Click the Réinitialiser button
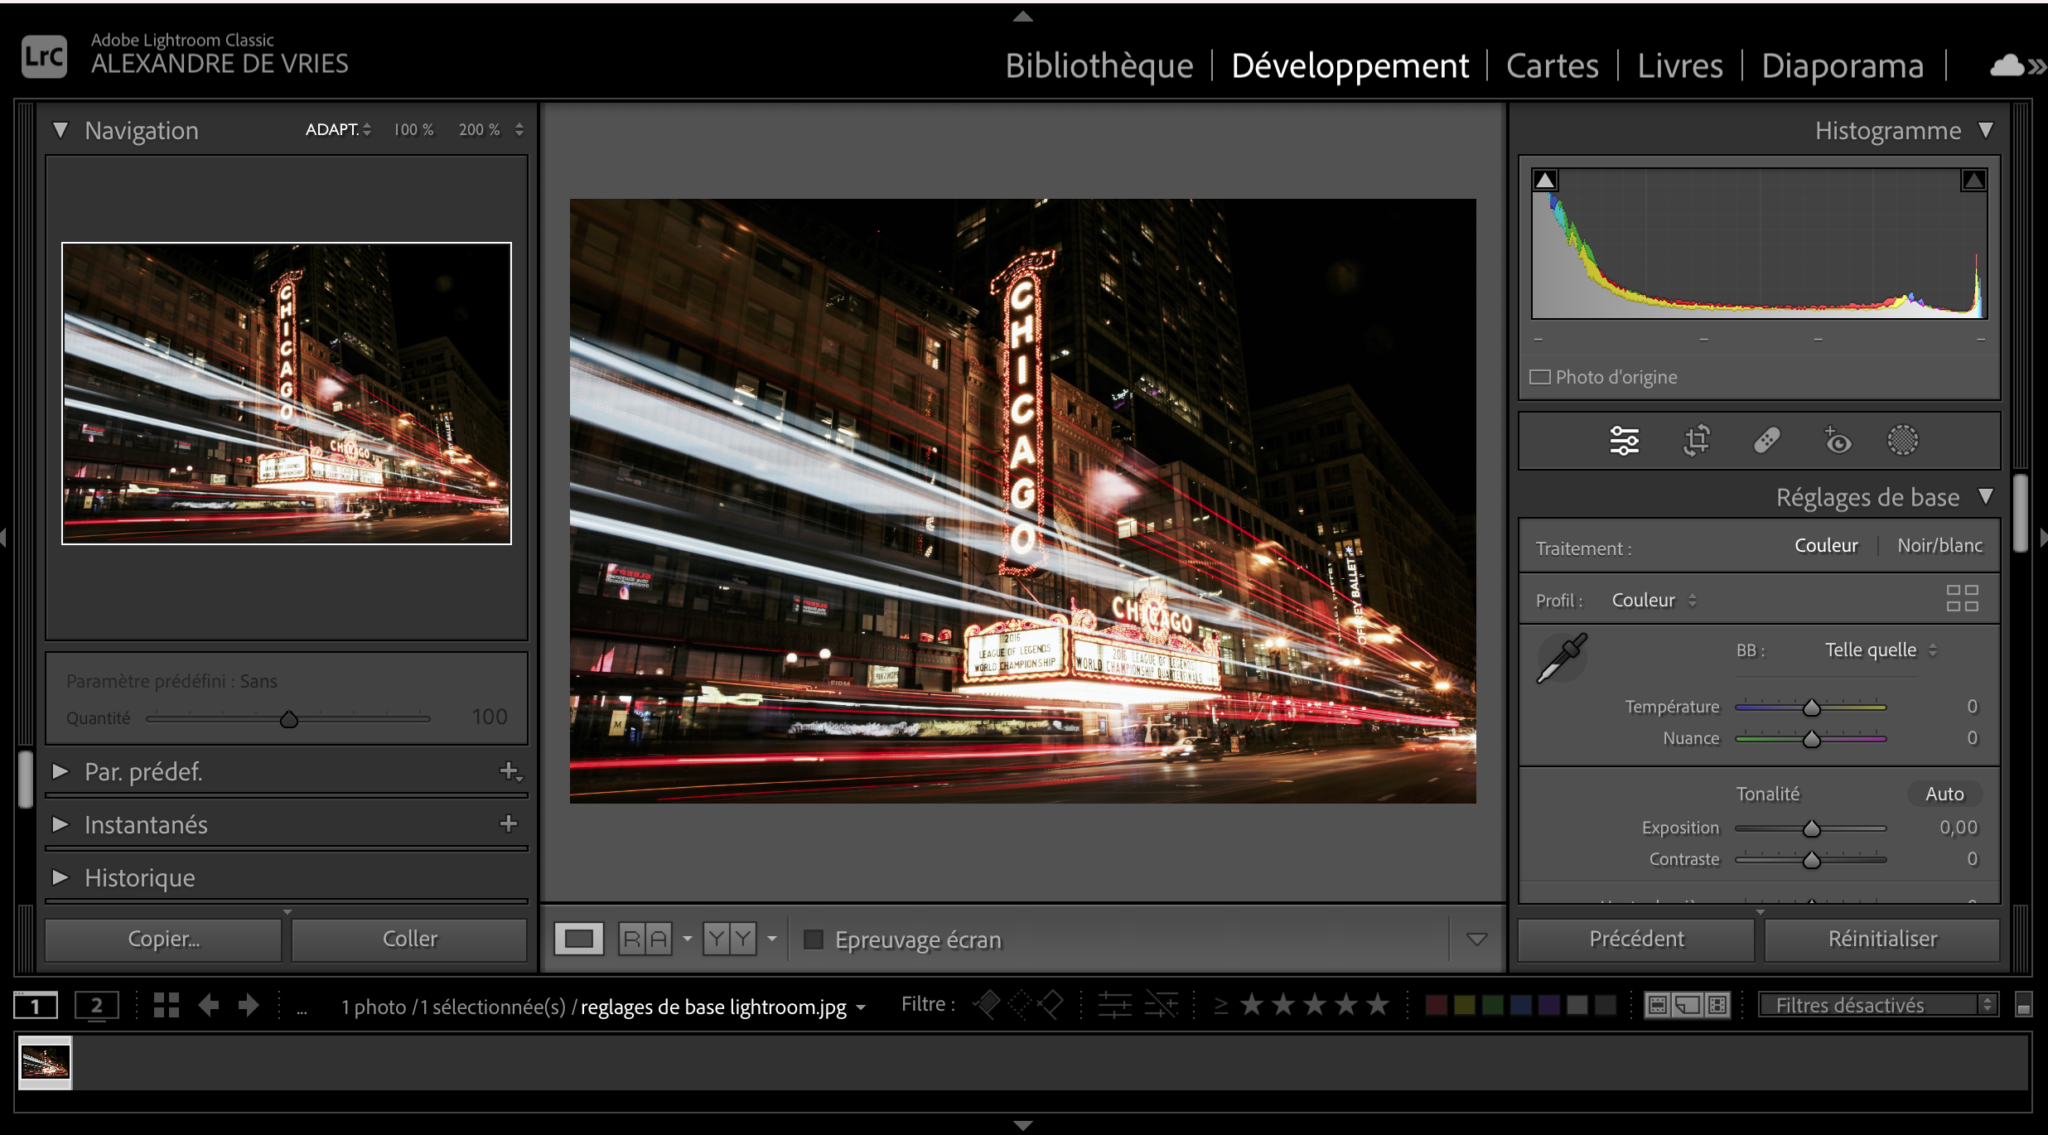The width and height of the screenshot is (2048, 1135). click(1882, 938)
